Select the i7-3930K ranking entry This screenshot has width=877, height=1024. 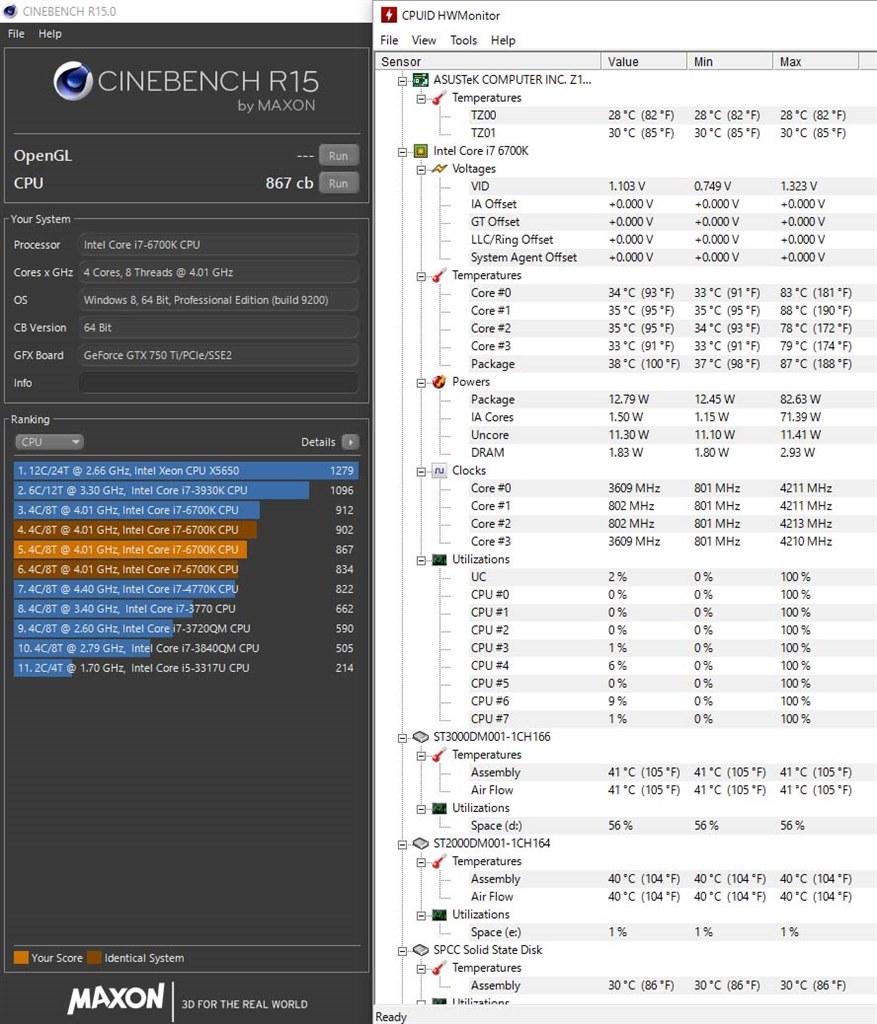point(186,490)
